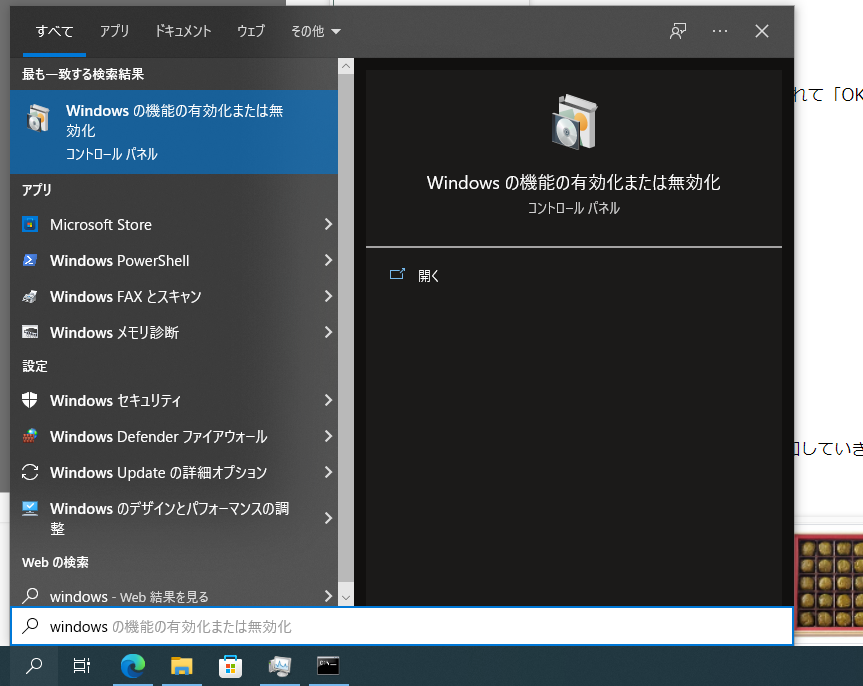This screenshot has width=863, height=686.
Task: Expand the Windows FAX とスキャン result arrow
Action: click(328, 296)
